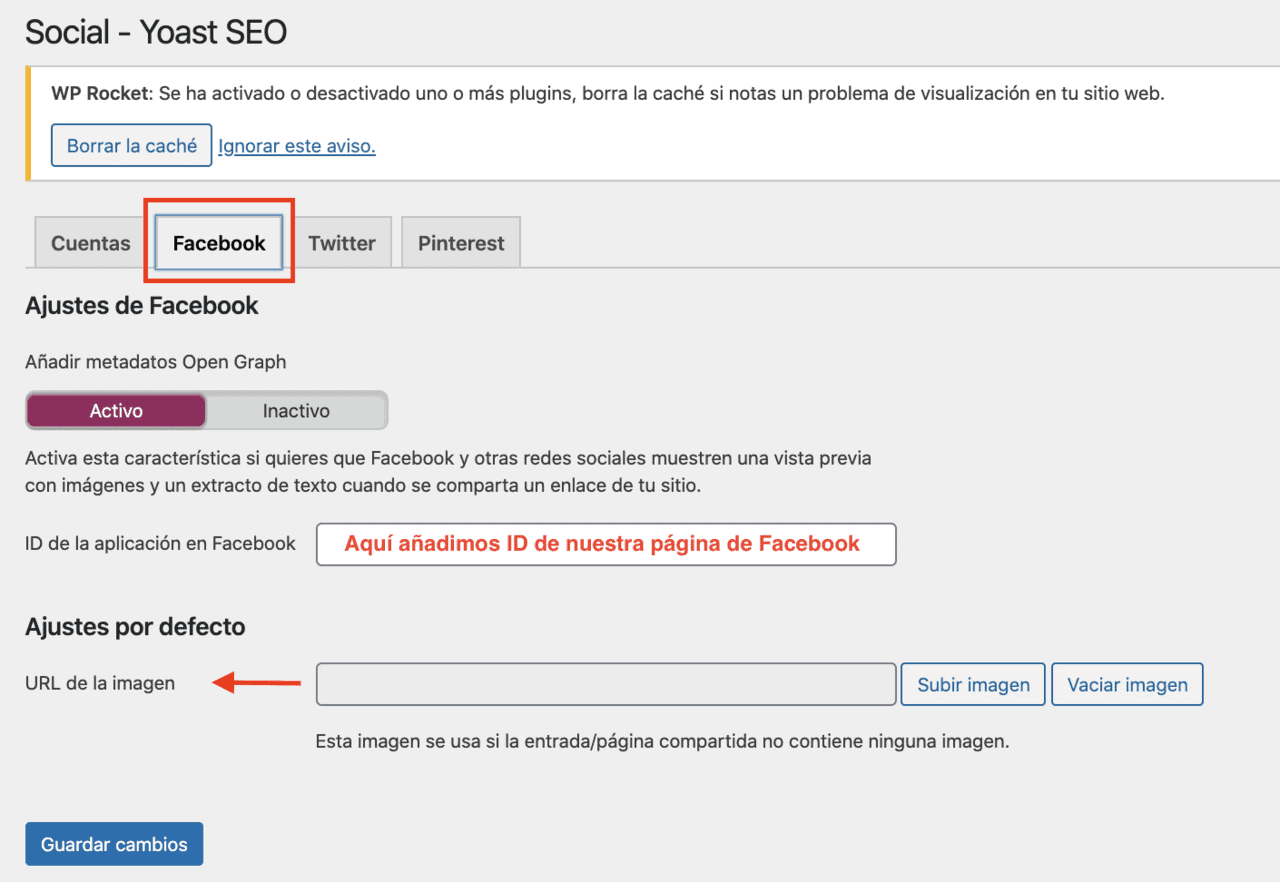Open the Pinterest tab
The width and height of the screenshot is (1280, 882).
pyautogui.click(x=461, y=243)
